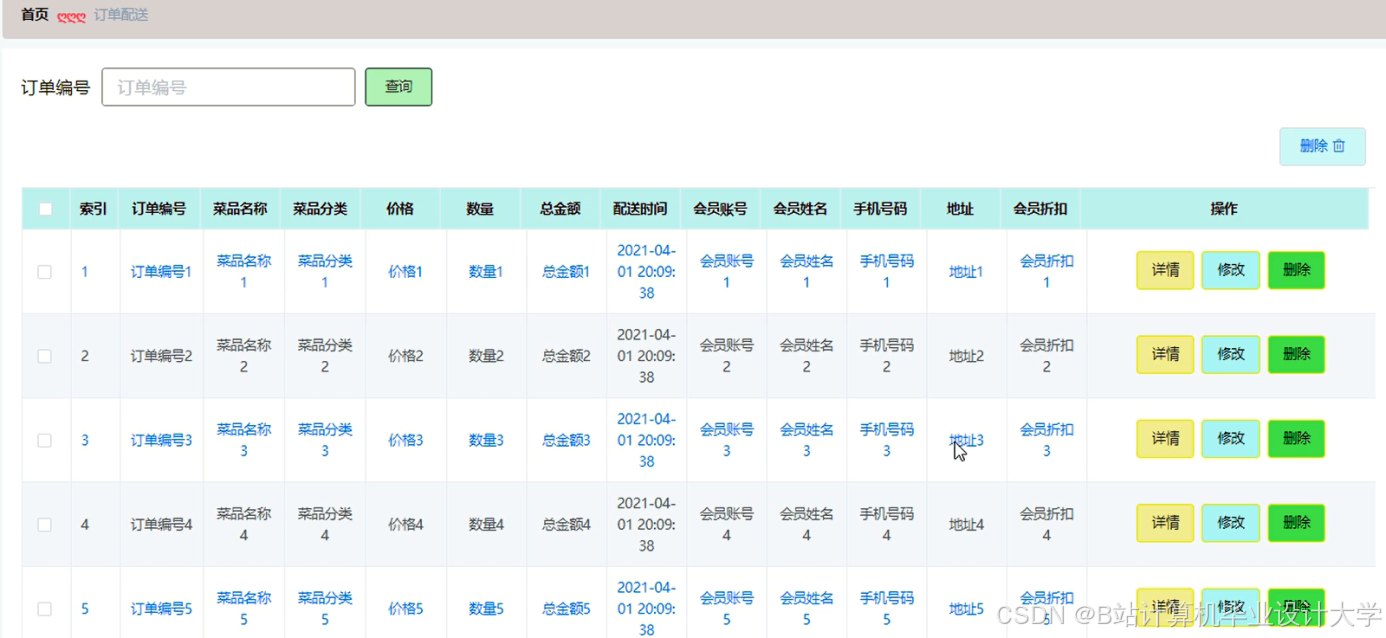Click the cell 数量3
Image resolution: width=1386 pixels, height=638 pixels.
pos(486,440)
